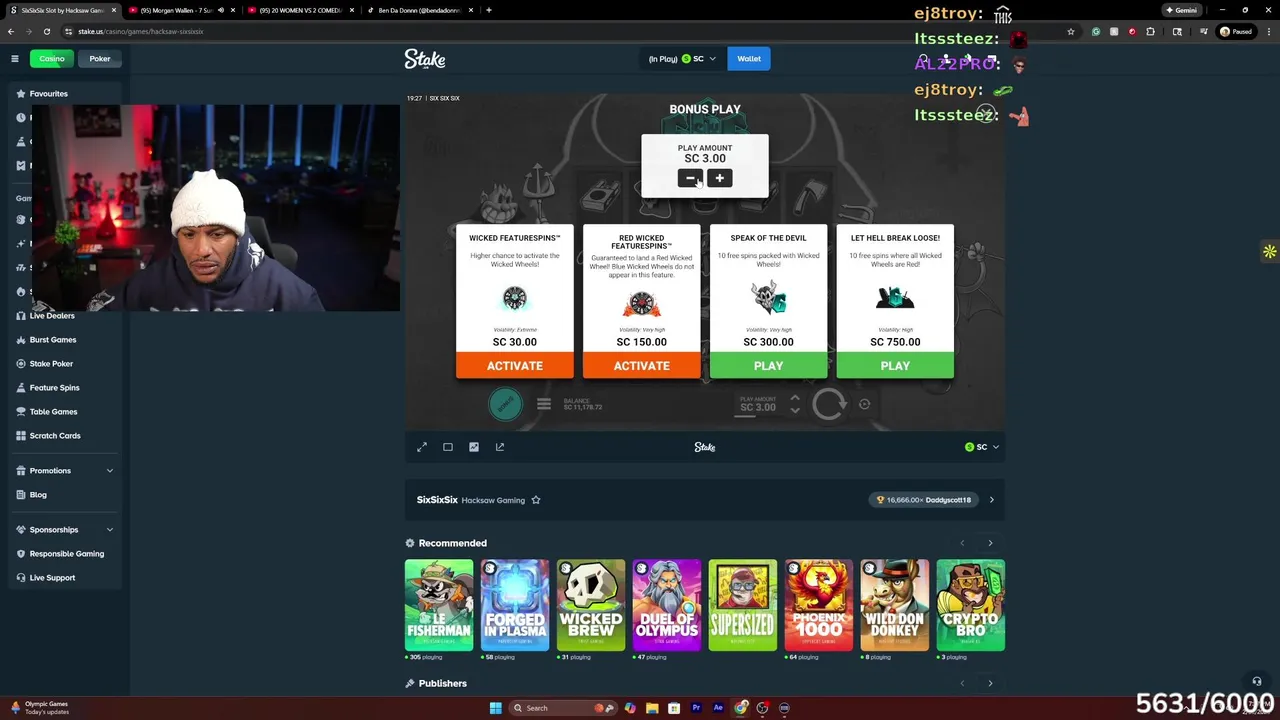Open Le Fisherman game thumbnail

[439, 605]
